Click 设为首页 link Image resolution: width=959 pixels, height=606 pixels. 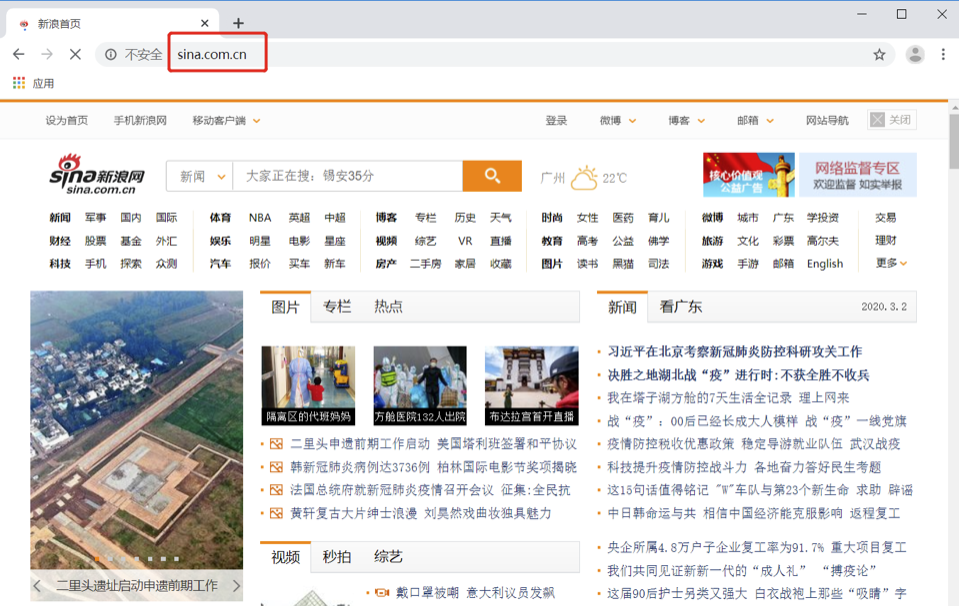pos(66,120)
